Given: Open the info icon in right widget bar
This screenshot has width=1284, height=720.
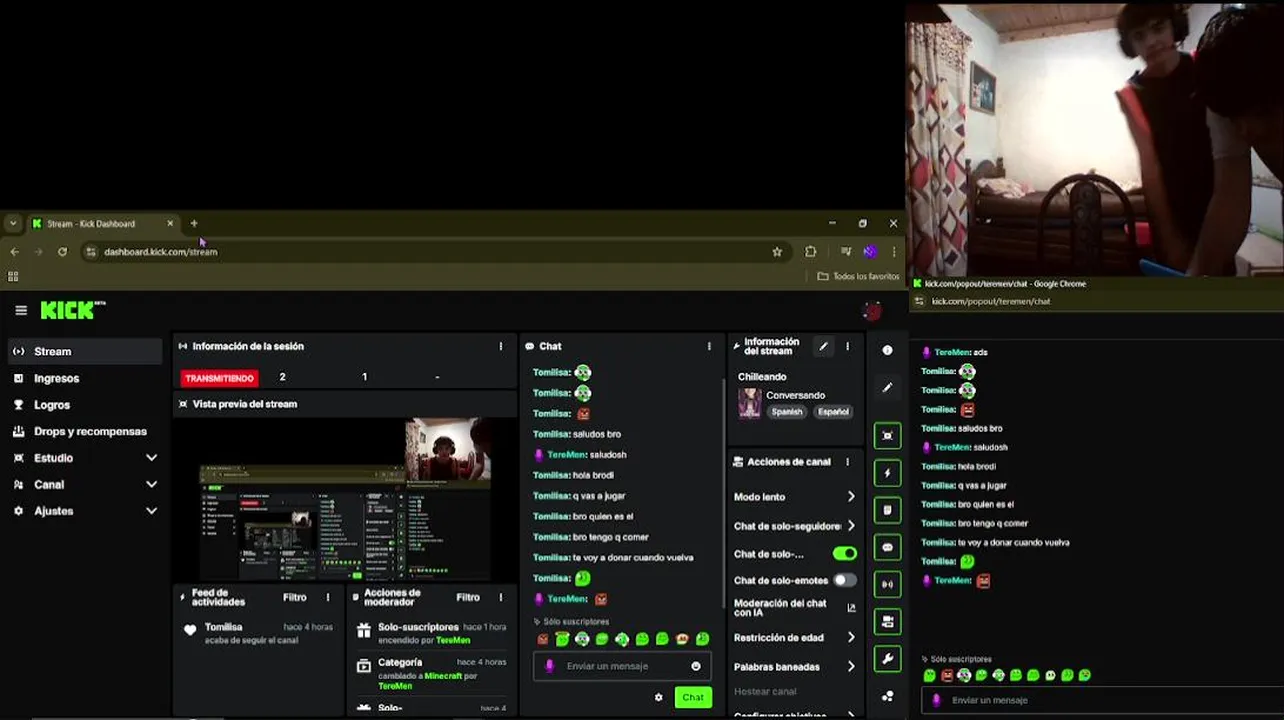Looking at the screenshot, I should coord(887,350).
